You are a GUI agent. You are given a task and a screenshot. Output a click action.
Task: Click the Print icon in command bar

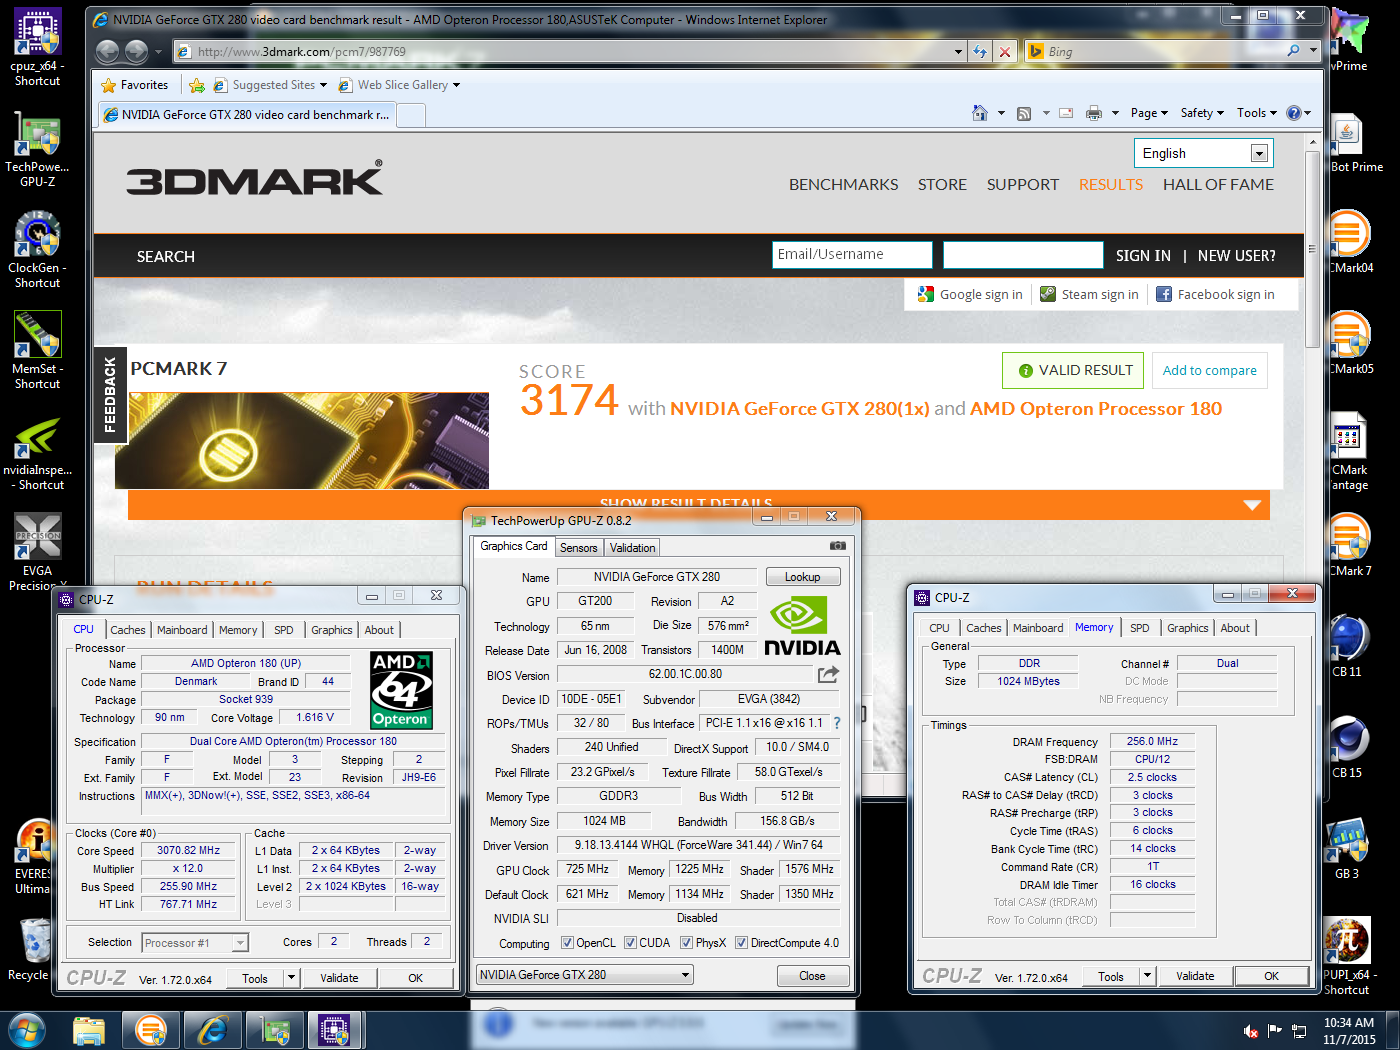click(1094, 113)
